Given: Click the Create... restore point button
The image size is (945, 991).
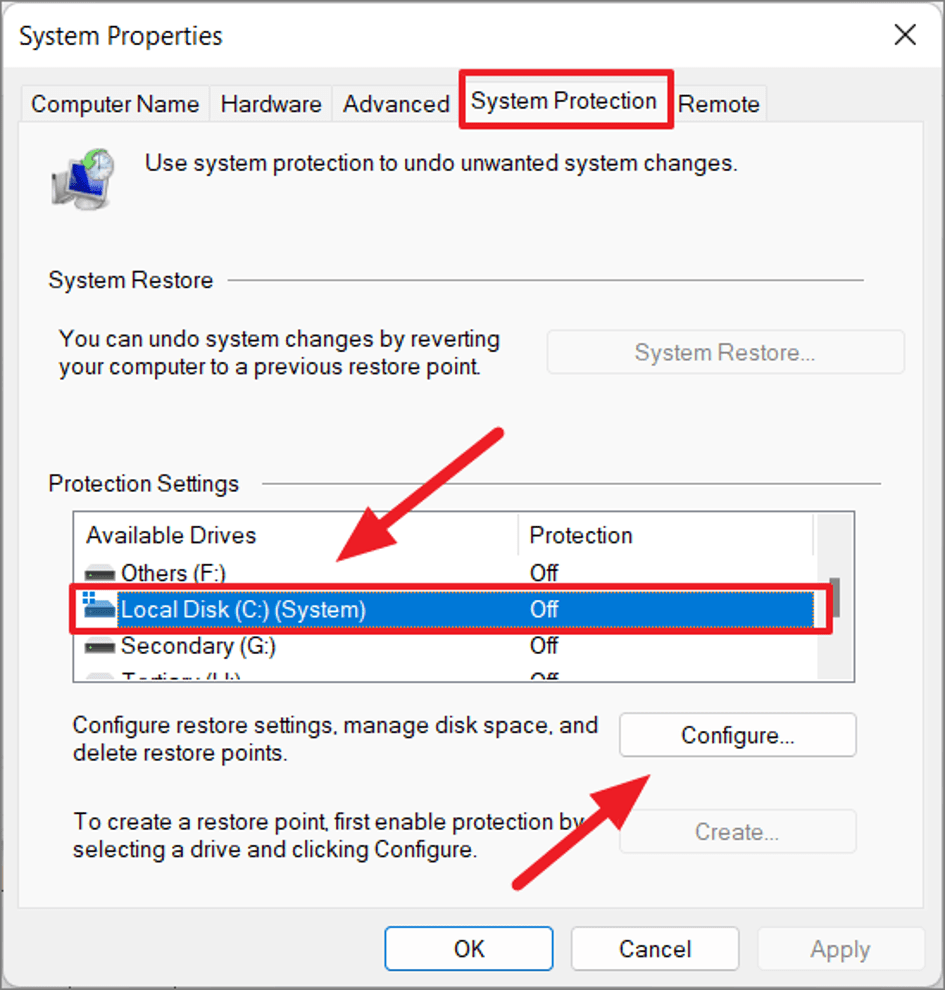Looking at the screenshot, I should [x=737, y=831].
